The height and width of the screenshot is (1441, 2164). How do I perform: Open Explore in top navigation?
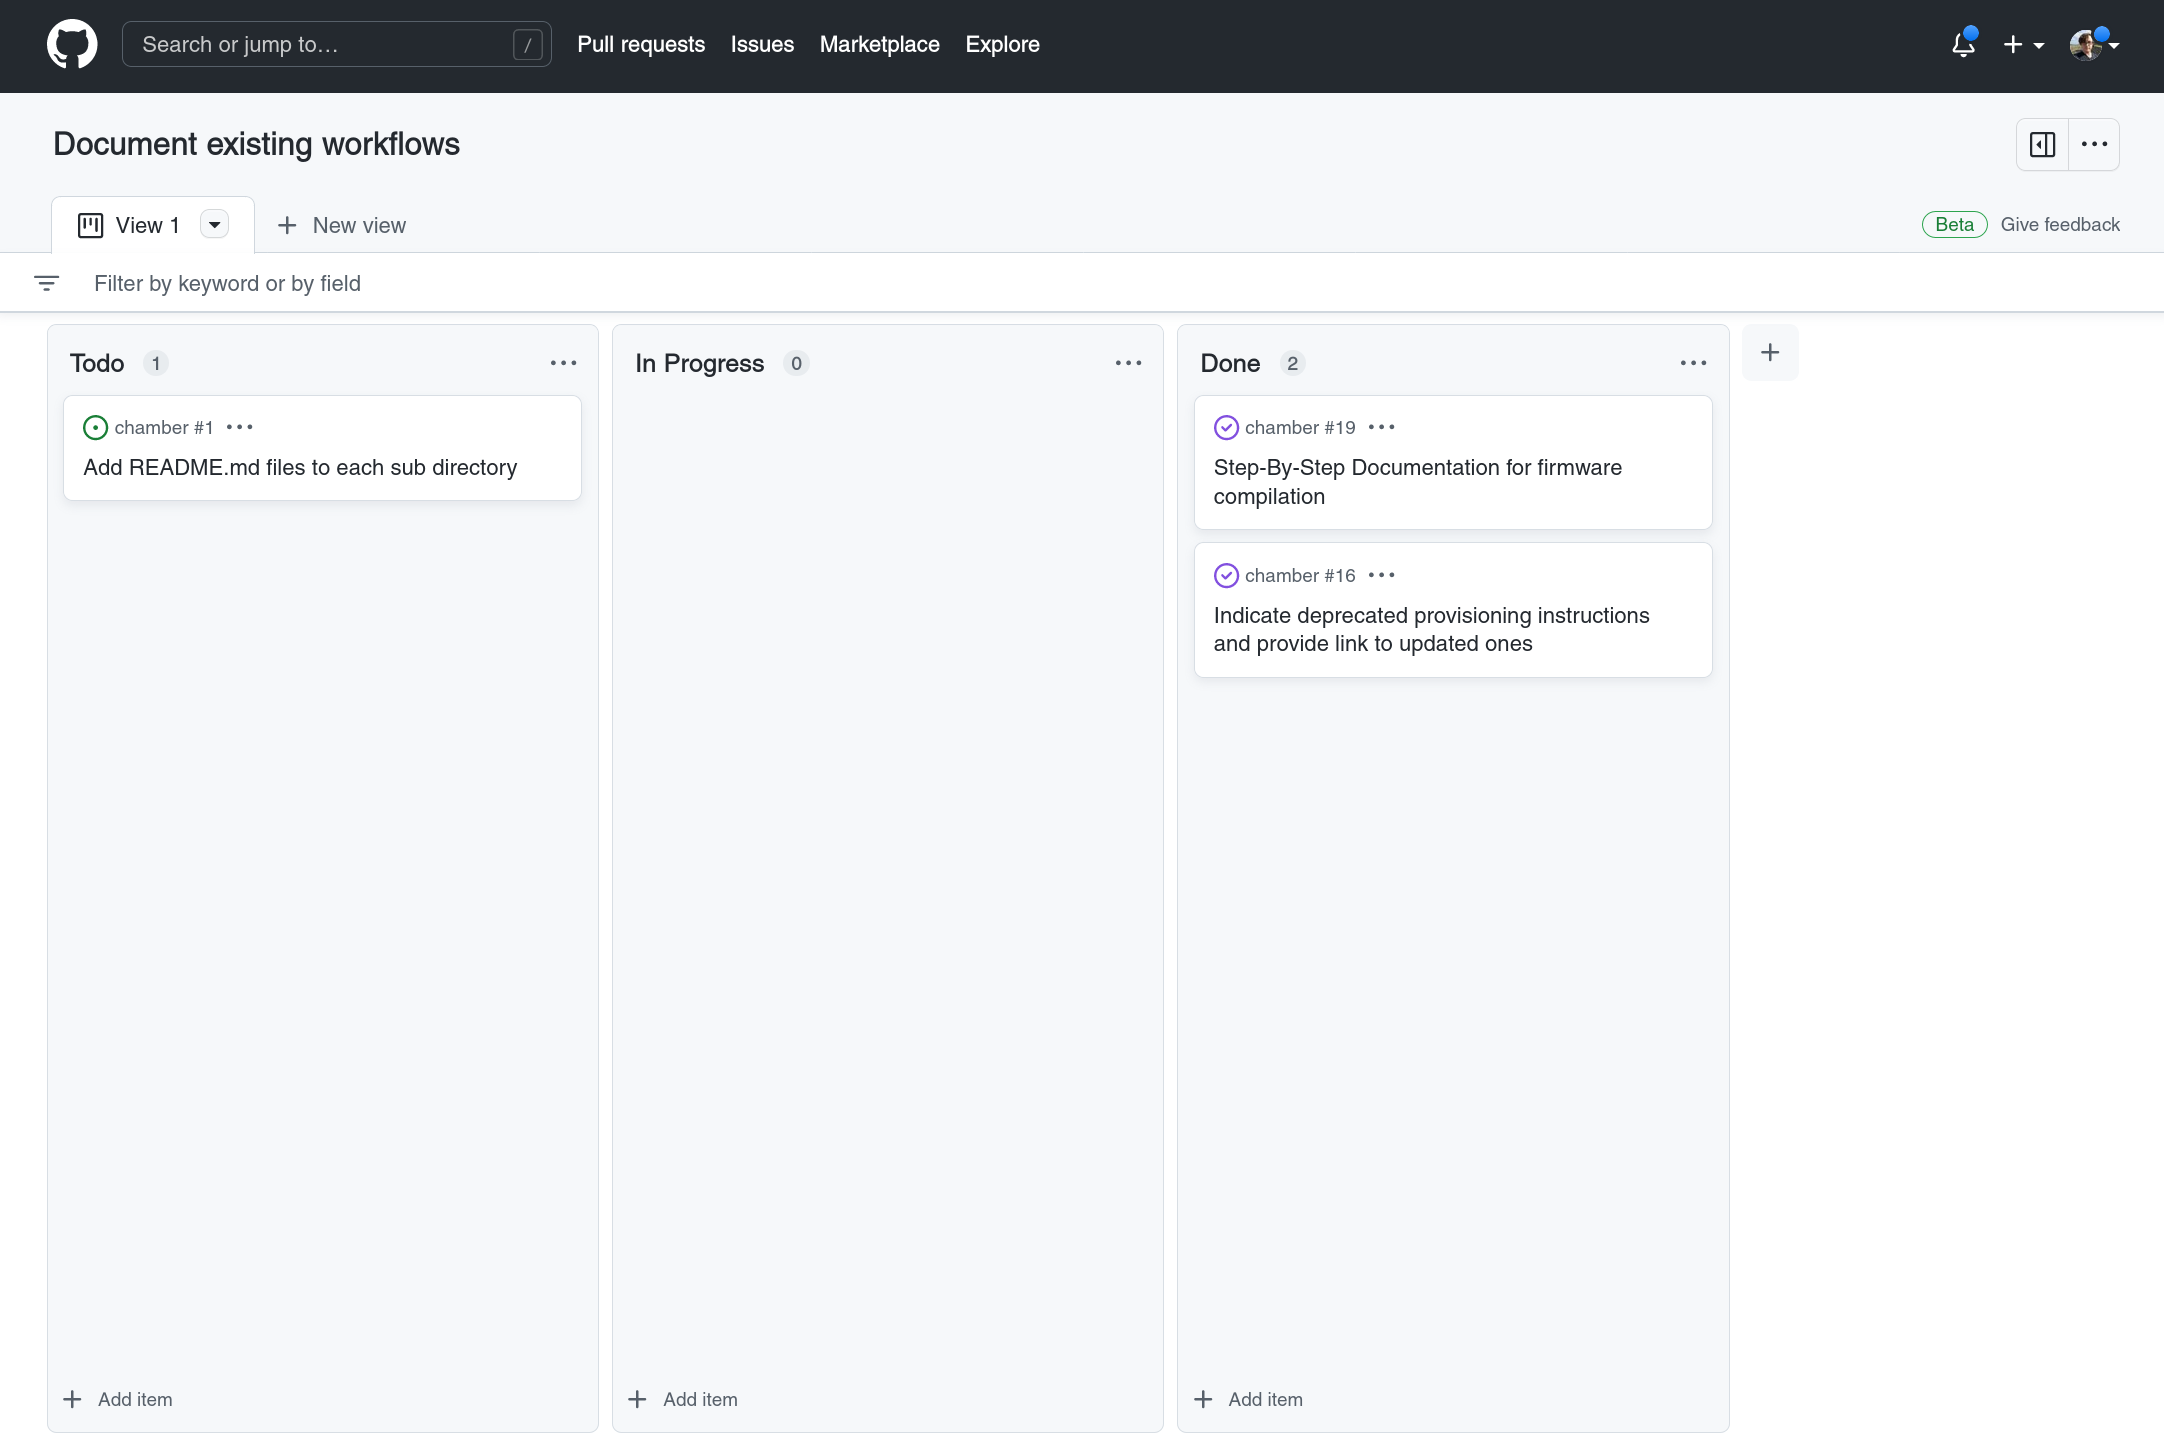tap(1002, 44)
